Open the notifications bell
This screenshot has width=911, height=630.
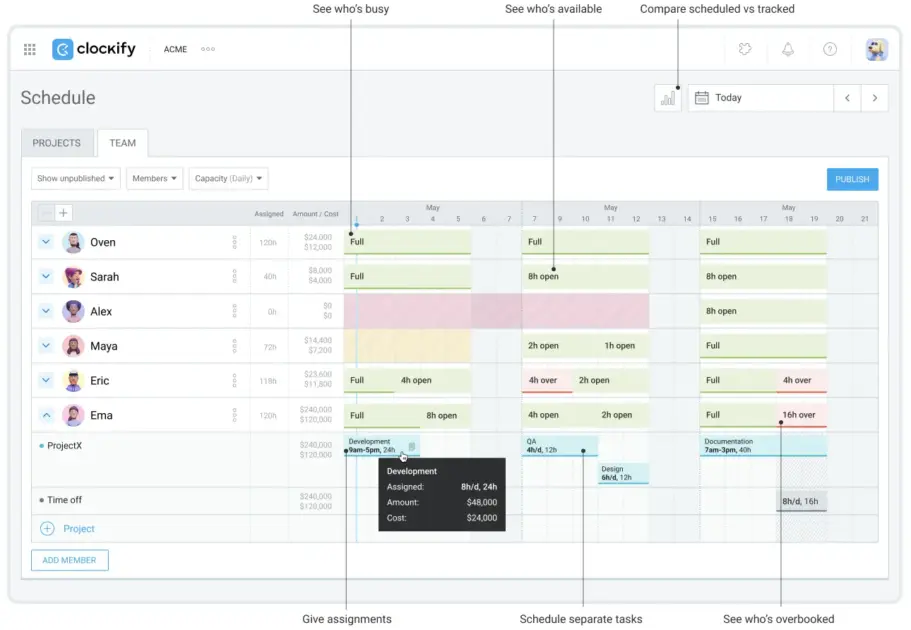(788, 49)
